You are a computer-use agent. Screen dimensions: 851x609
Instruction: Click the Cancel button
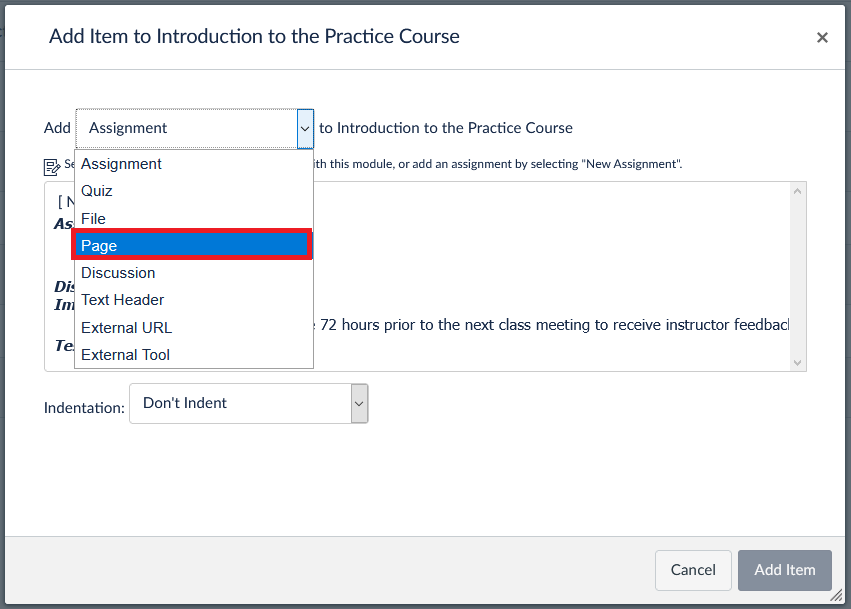coord(693,570)
